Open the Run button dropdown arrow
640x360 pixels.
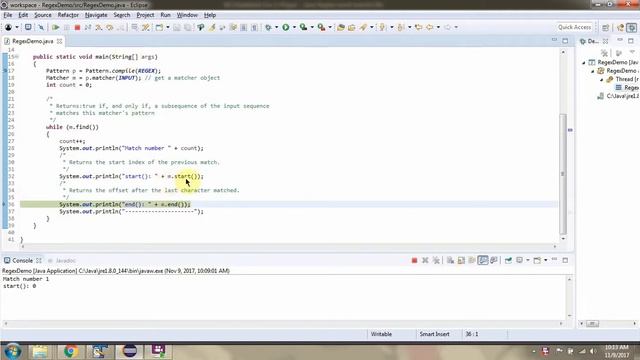point(294,27)
